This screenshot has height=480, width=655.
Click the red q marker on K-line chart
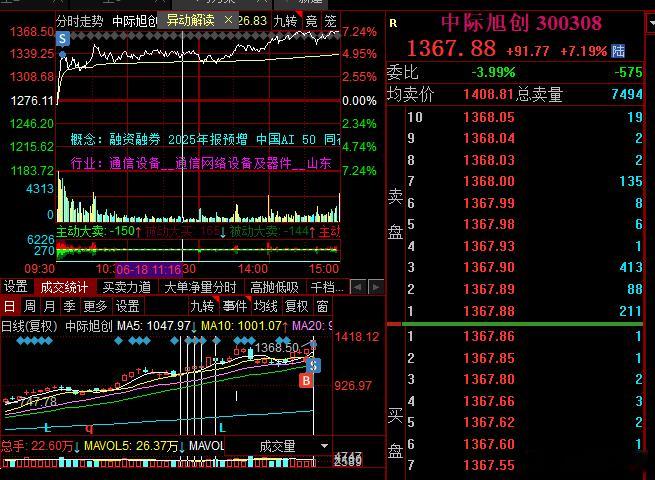(89, 429)
